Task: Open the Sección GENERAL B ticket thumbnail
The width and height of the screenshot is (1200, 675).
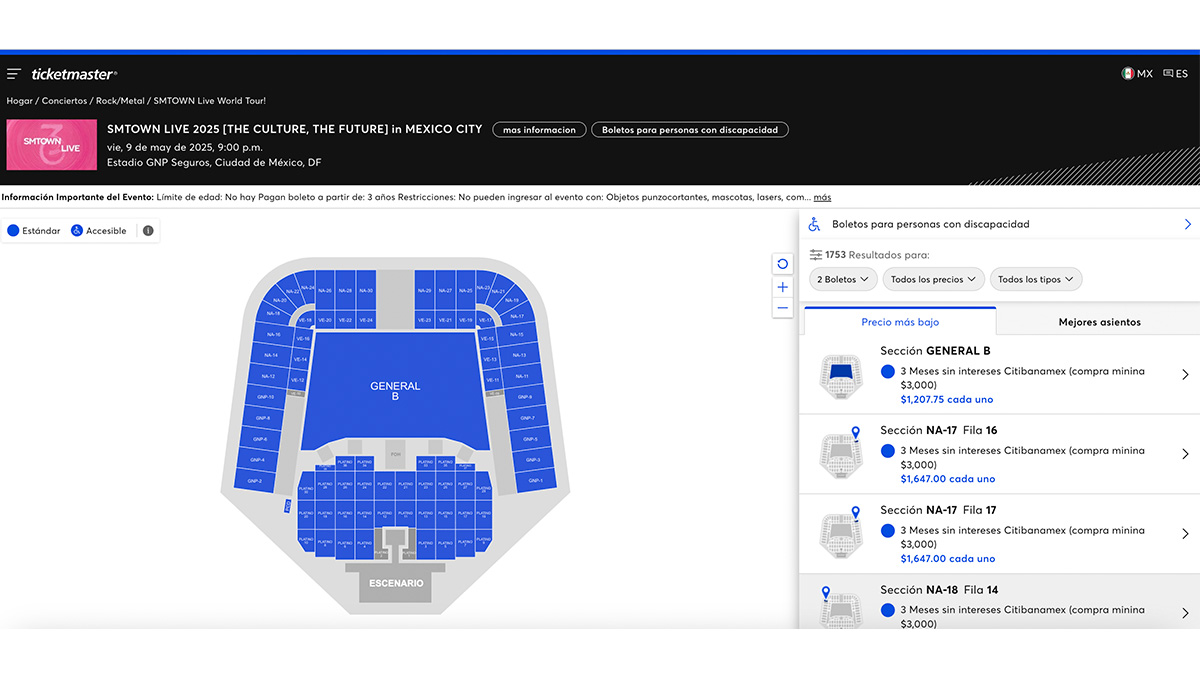Action: (840, 375)
